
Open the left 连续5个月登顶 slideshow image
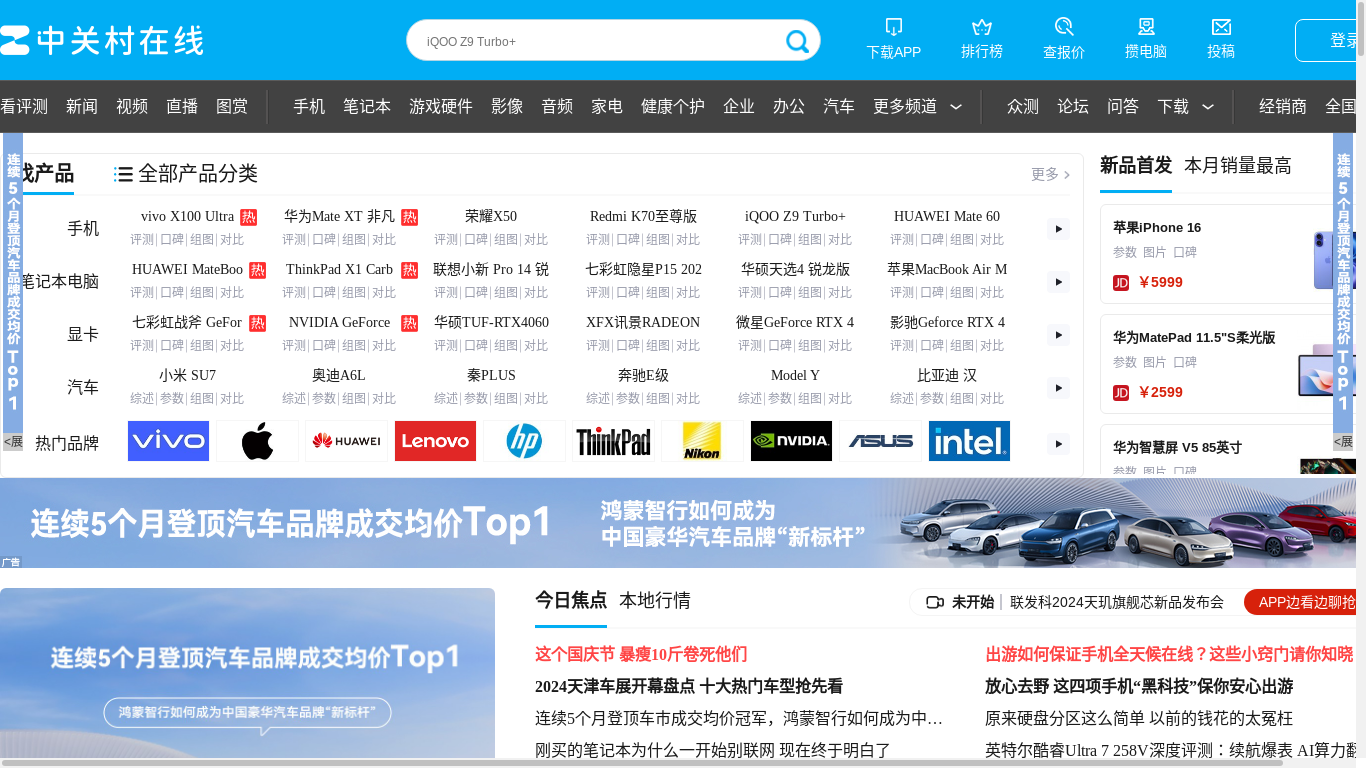[x=247, y=673]
